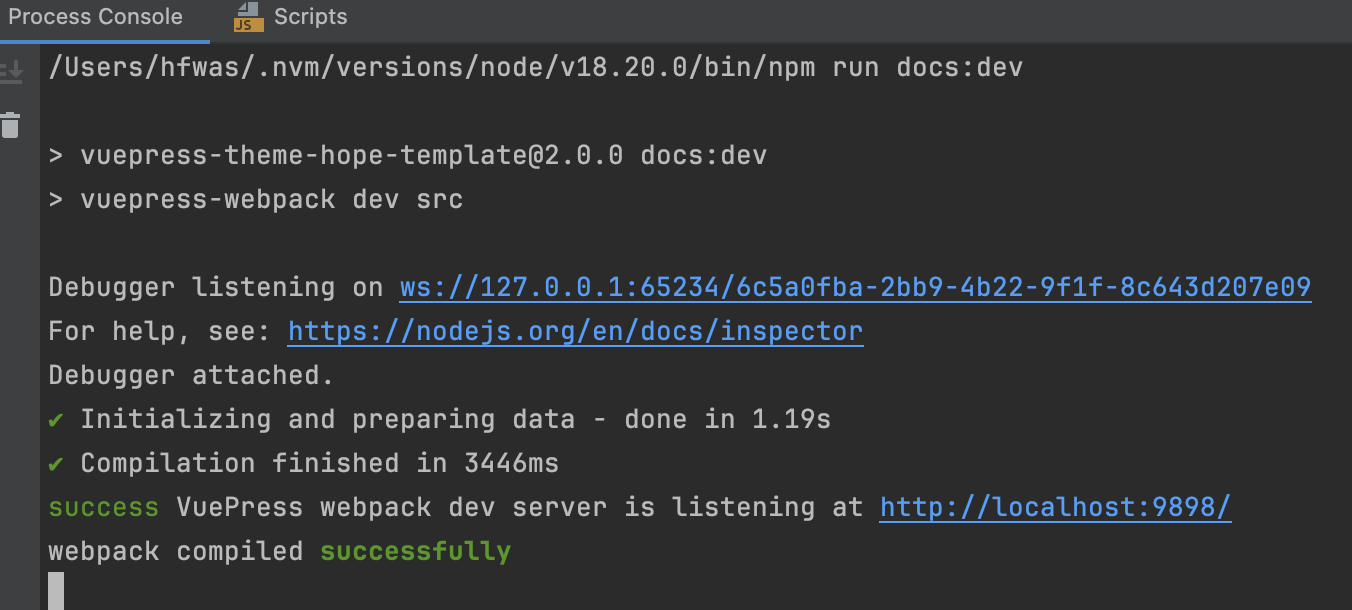Viewport: 1352px width, 610px height.
Task: Open the ws://127.0.0.1:65234 debugger link
Action: coord(855,288)
